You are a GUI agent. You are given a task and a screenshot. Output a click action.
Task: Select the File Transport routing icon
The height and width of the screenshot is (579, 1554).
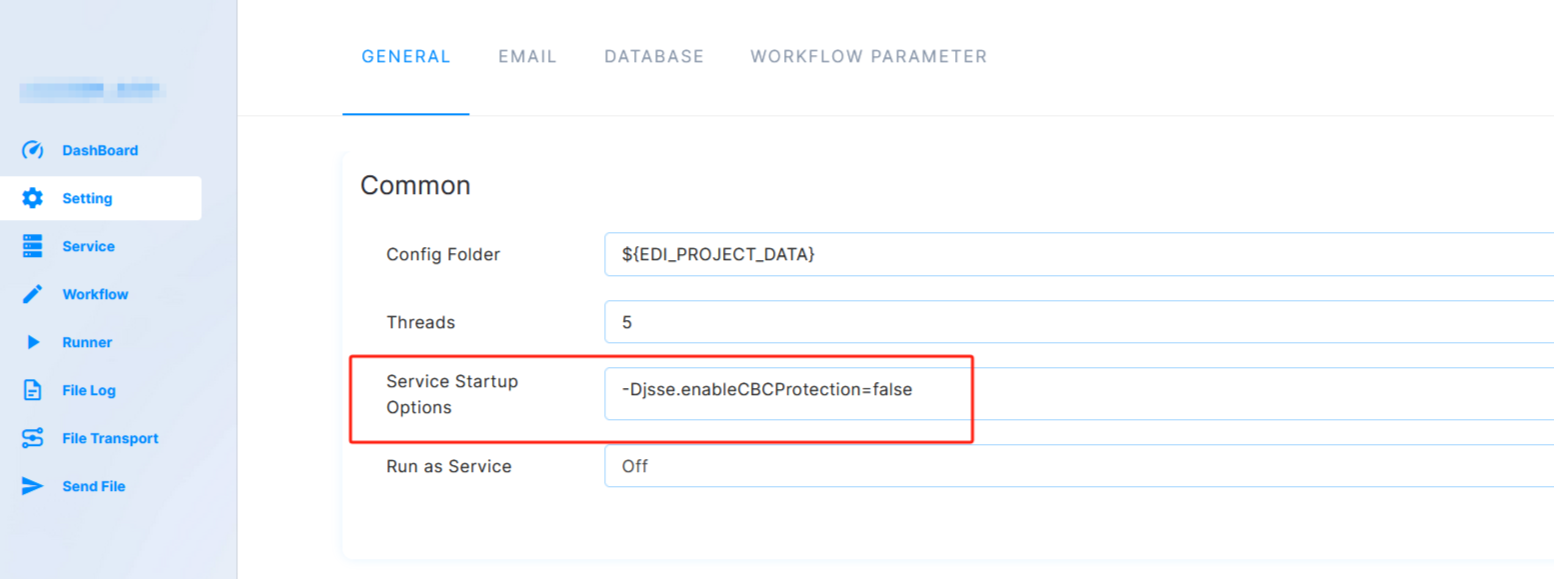click(x=30, y=437)
